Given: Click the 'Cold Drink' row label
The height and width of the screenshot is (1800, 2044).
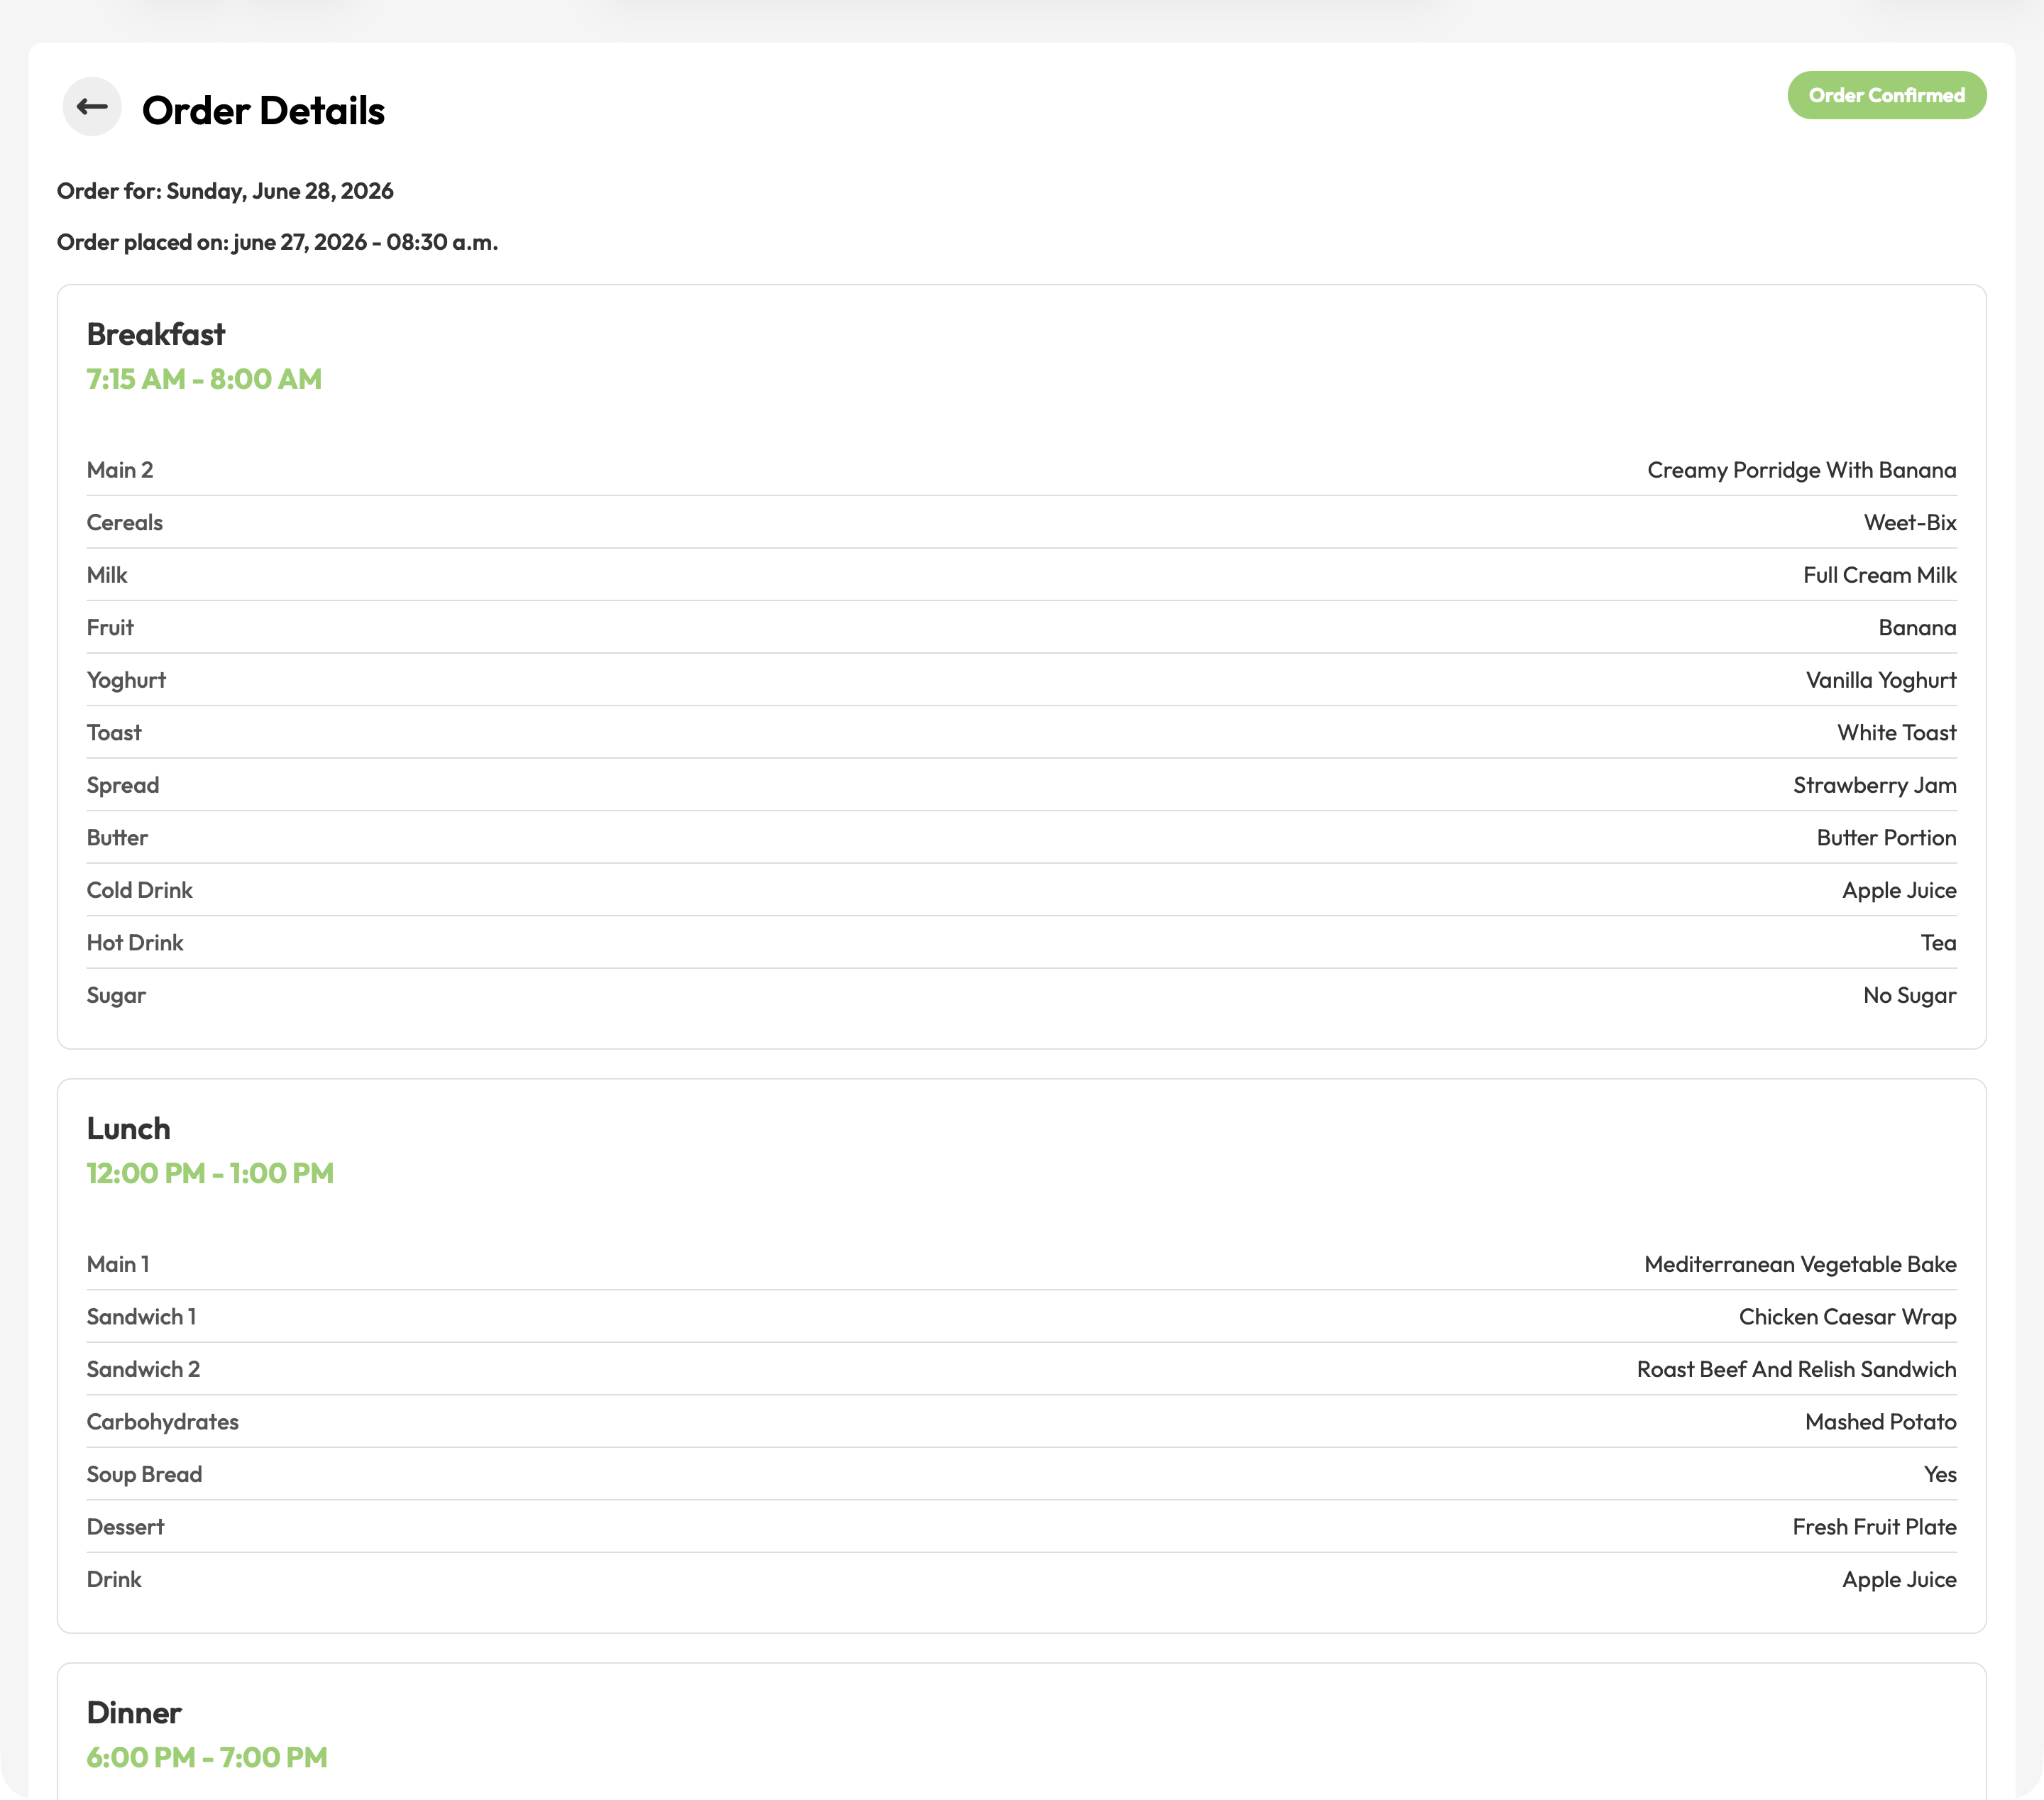Looking at the screenshot, I should tap(140, 890).
